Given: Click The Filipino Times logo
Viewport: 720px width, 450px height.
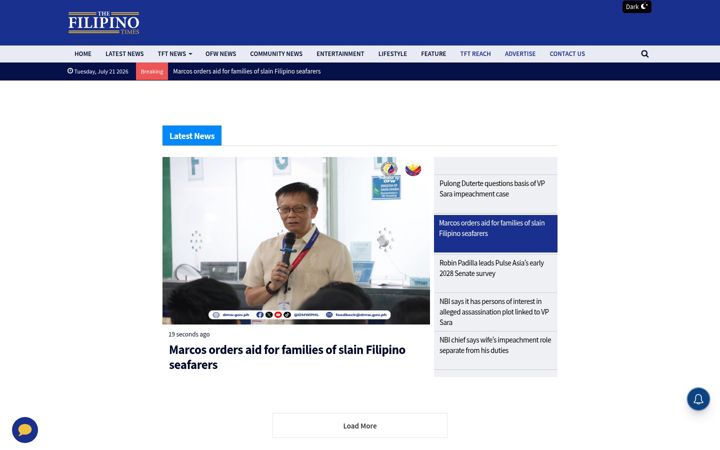Looking at the screenshot, I should [x=104, y=22].
